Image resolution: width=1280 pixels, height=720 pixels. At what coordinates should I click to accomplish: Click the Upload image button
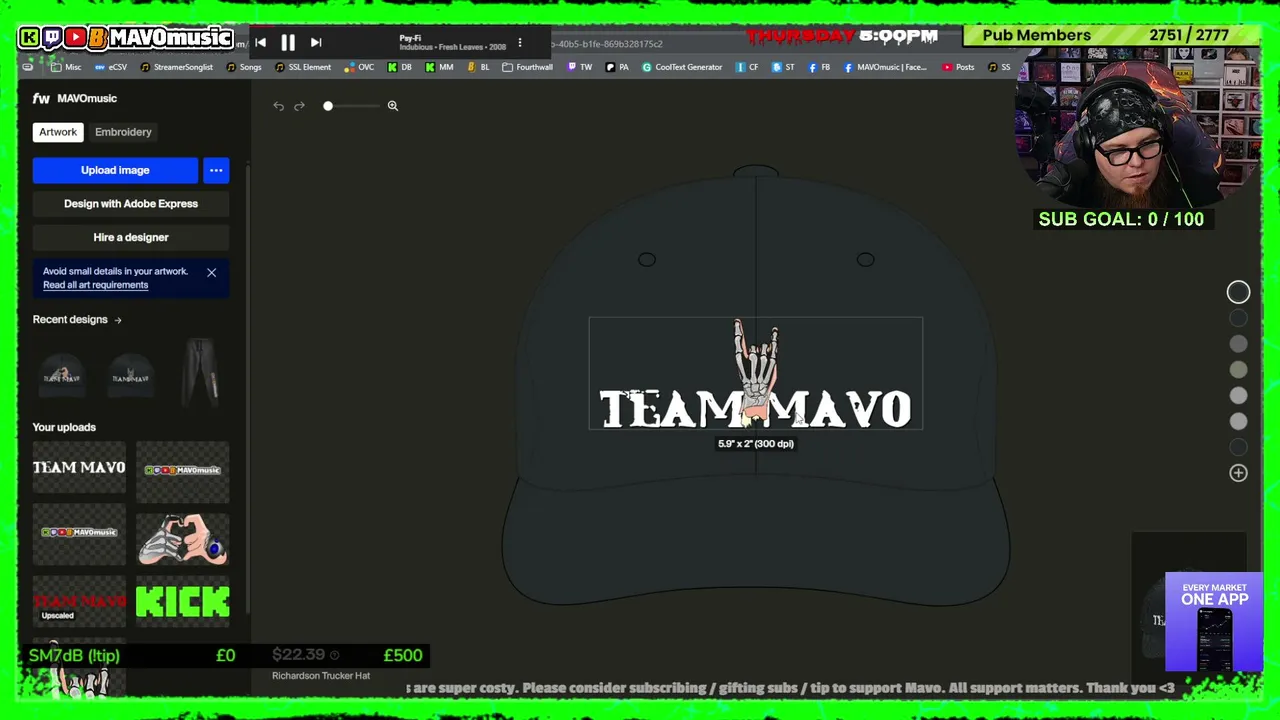(x=115, y=170)
